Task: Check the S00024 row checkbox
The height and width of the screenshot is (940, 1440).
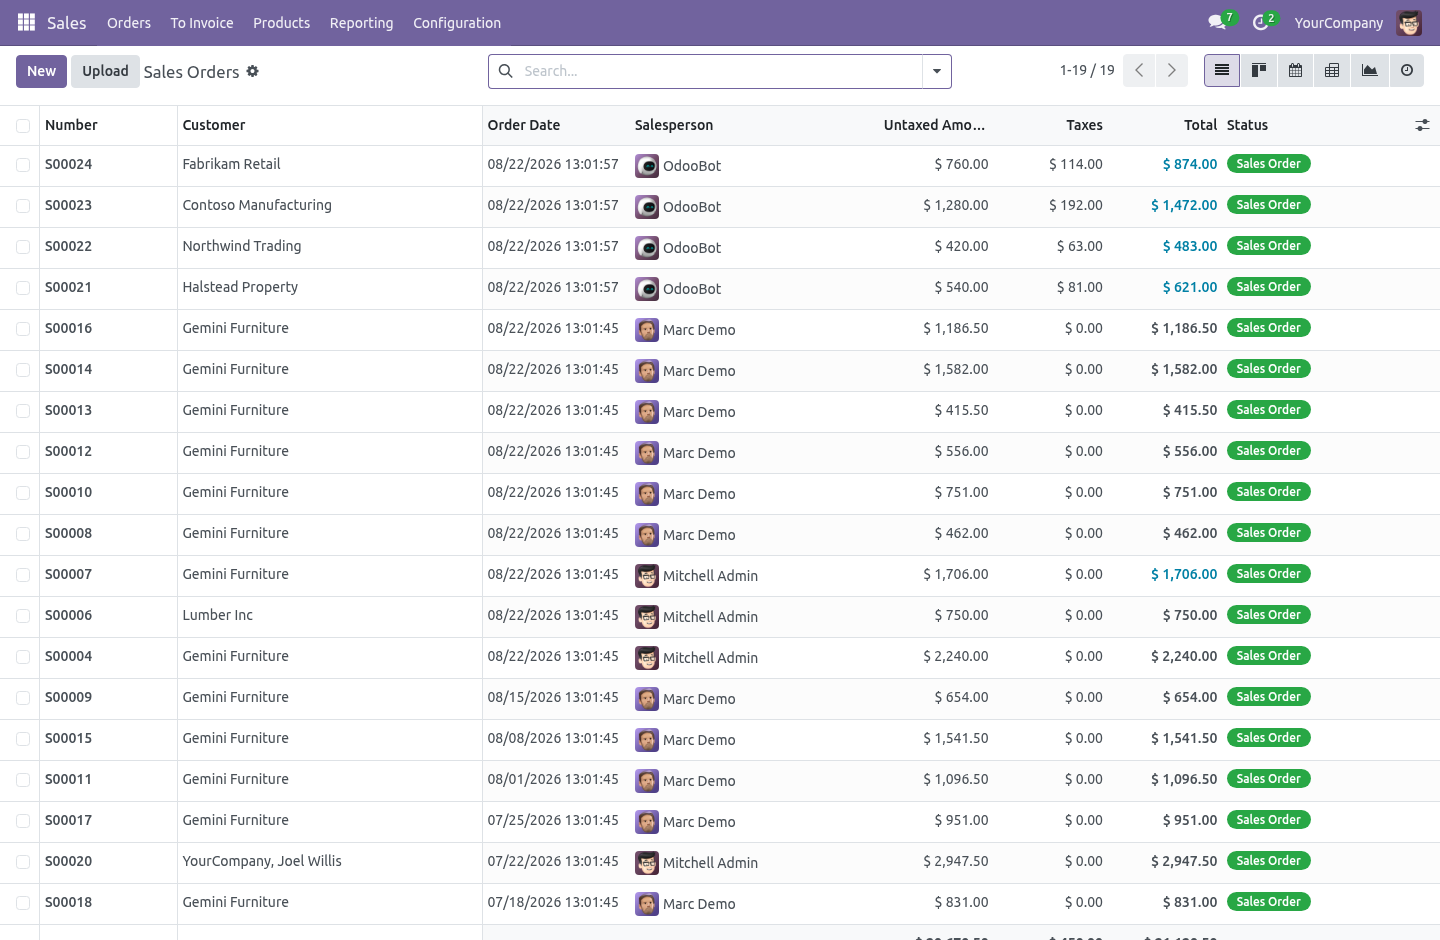Action: tap(23, 165)
